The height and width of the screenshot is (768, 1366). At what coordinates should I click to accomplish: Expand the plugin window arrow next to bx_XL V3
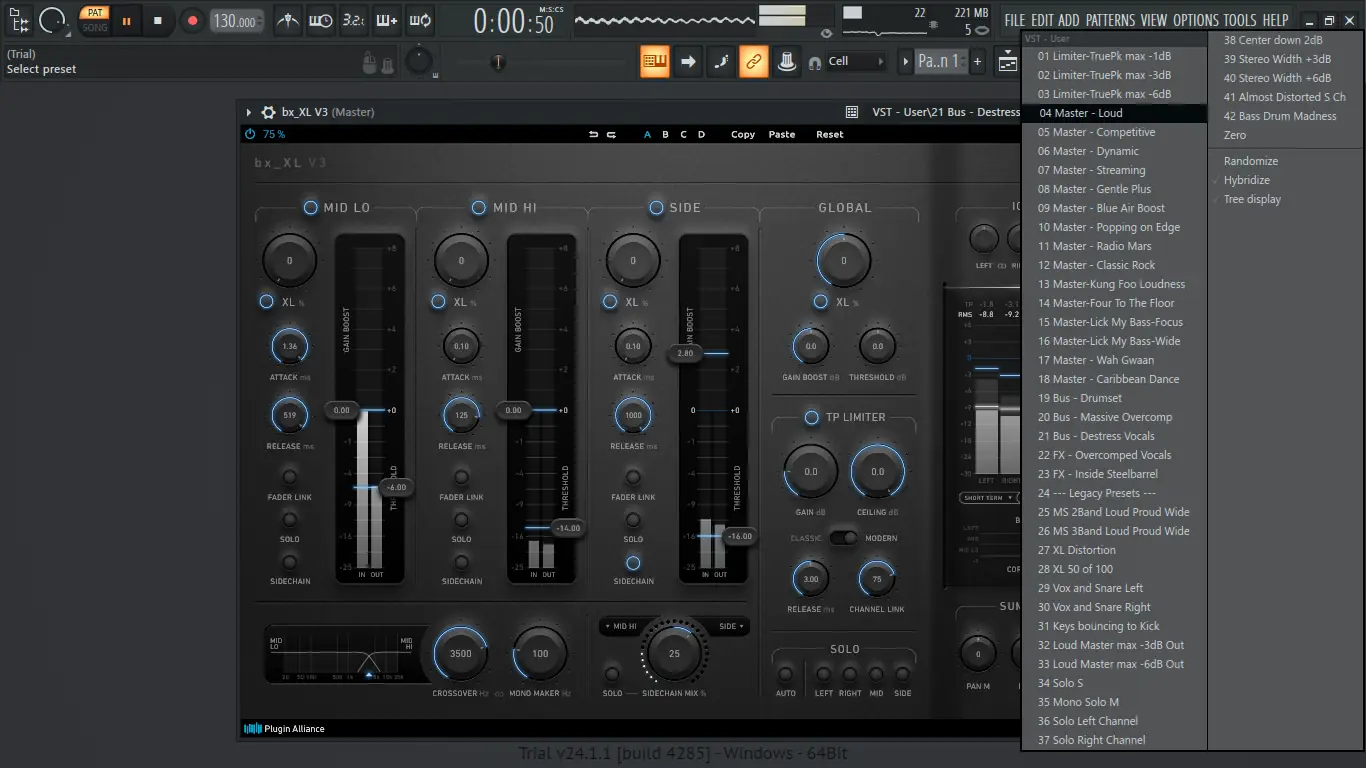pos(249,113)
